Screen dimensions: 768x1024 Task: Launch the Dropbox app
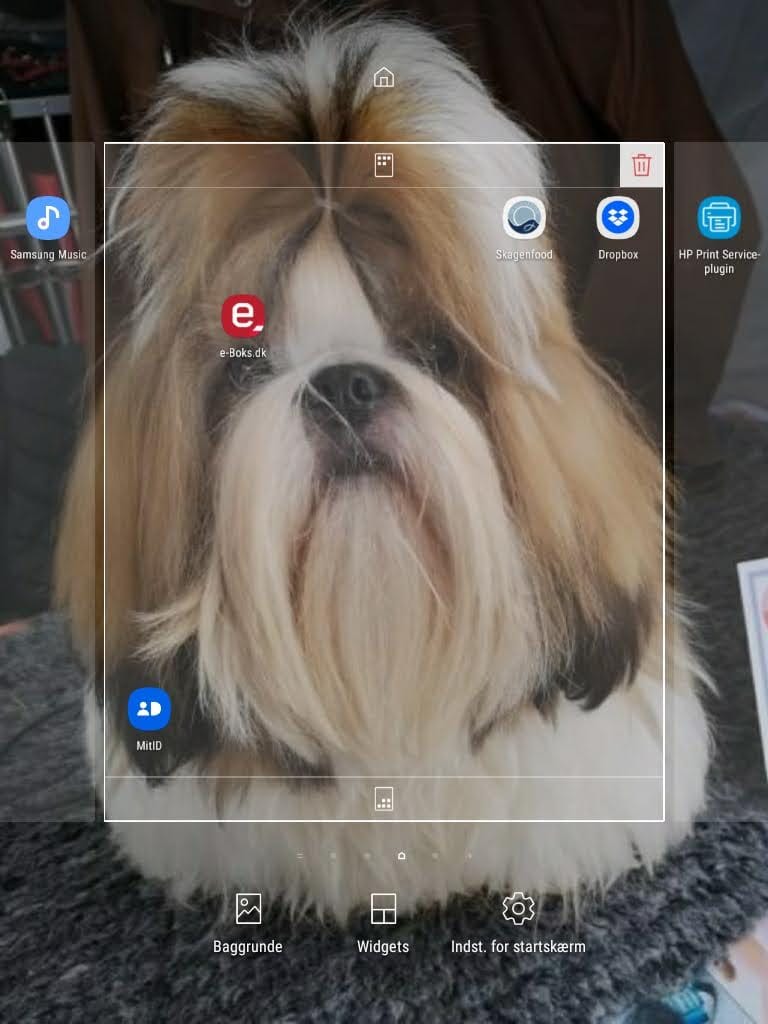pos(618,218)
